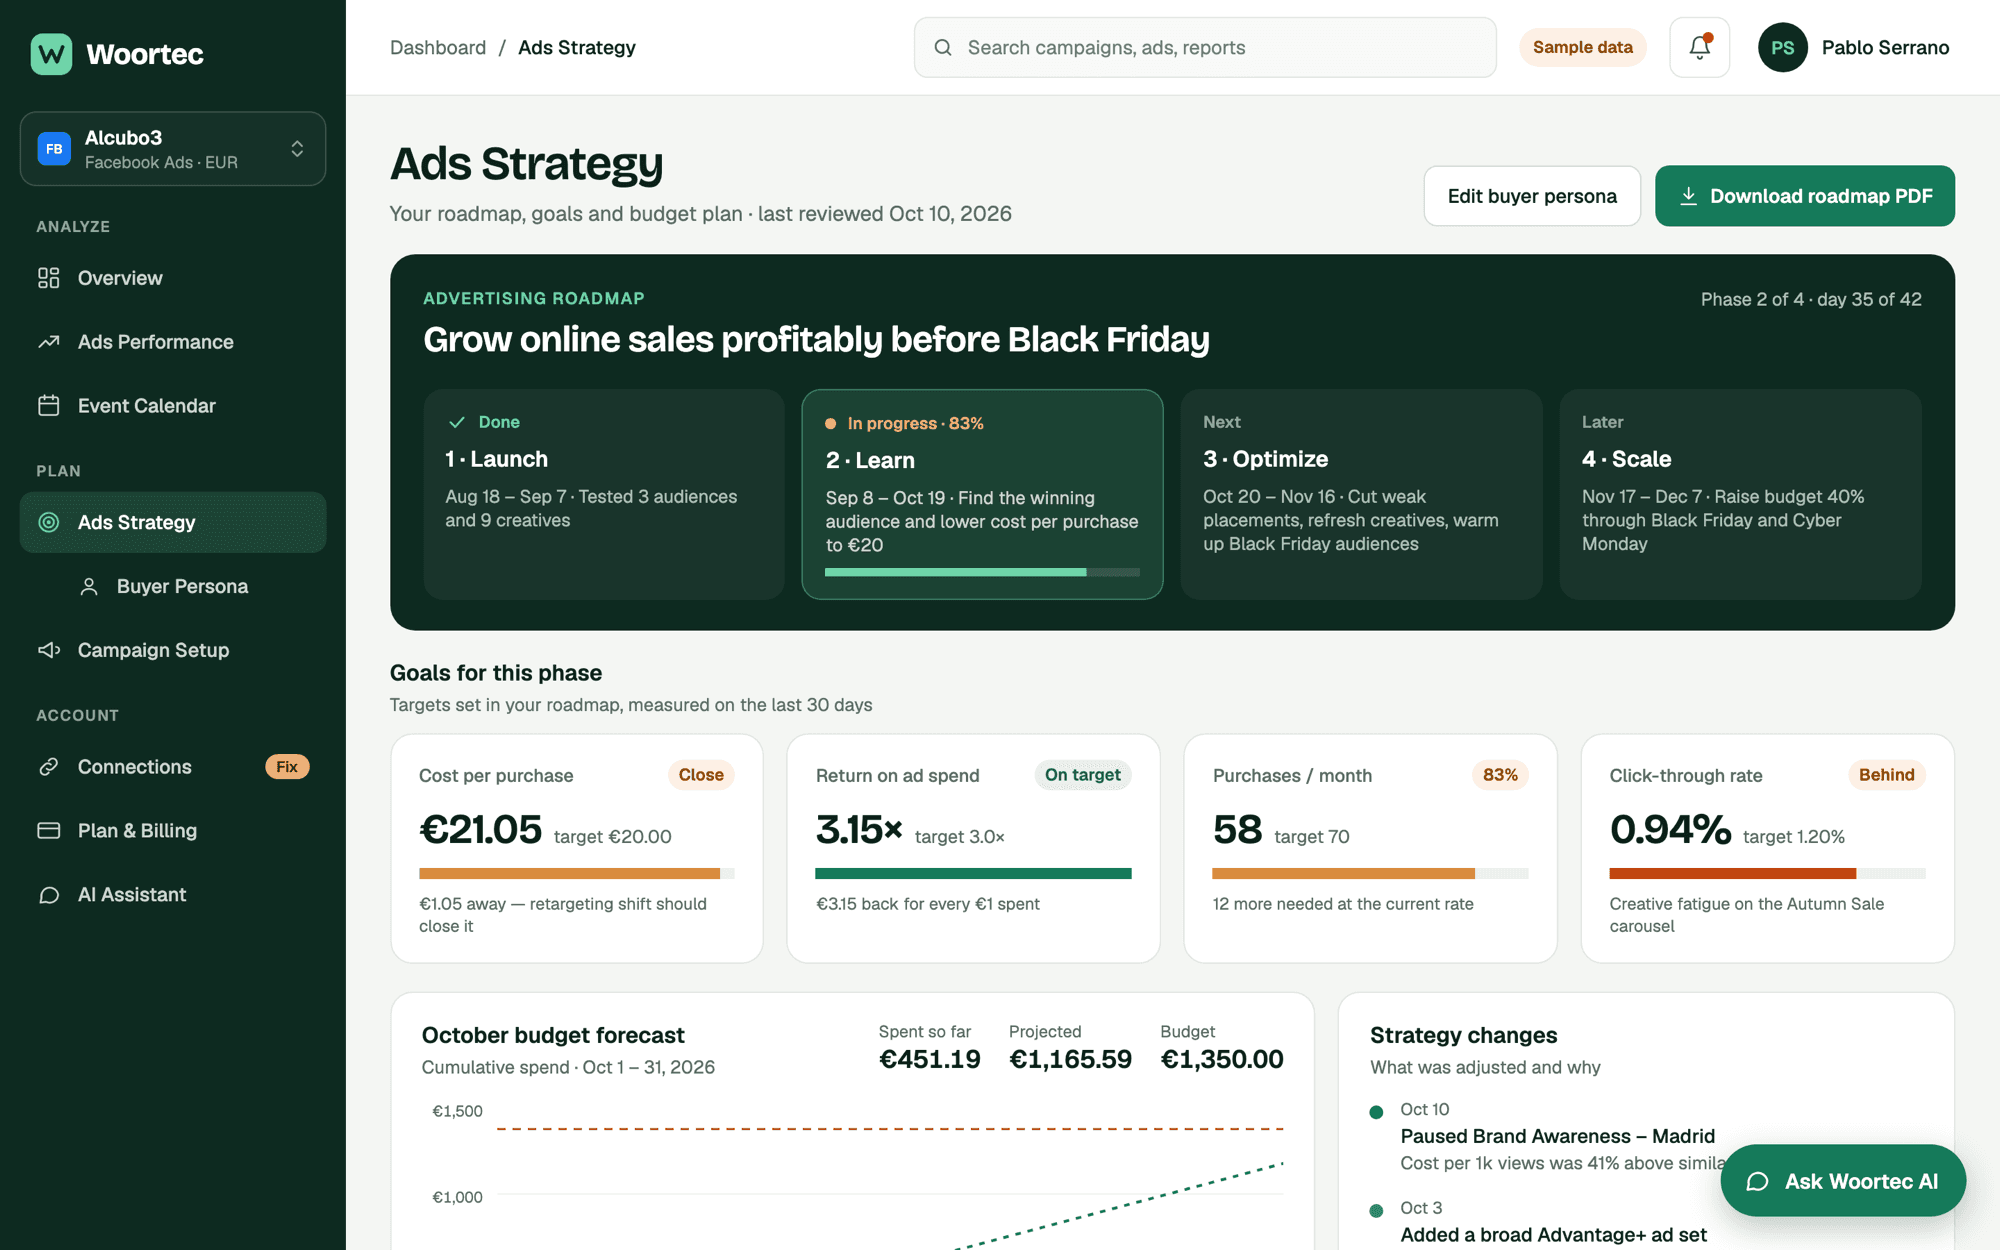Click the Learn phase progress bar
This screenshot has width=2000, height=1250.
click(982, 572)
